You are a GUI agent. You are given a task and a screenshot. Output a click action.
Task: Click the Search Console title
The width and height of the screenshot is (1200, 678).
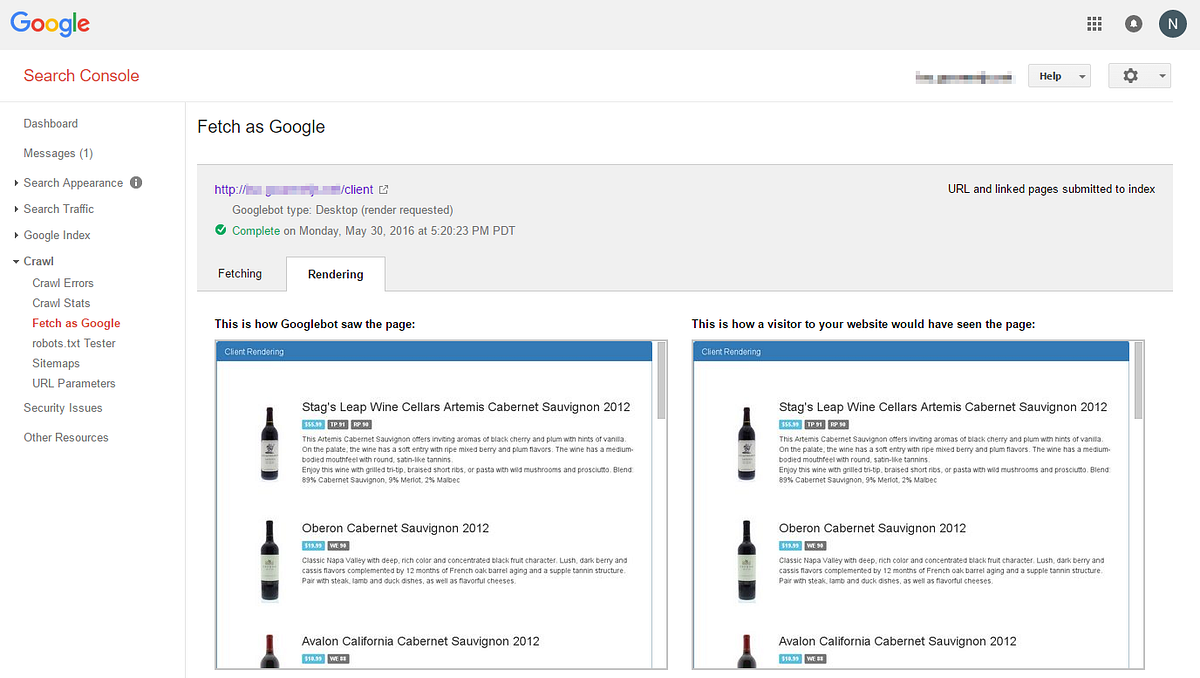[x=81, y=76]
